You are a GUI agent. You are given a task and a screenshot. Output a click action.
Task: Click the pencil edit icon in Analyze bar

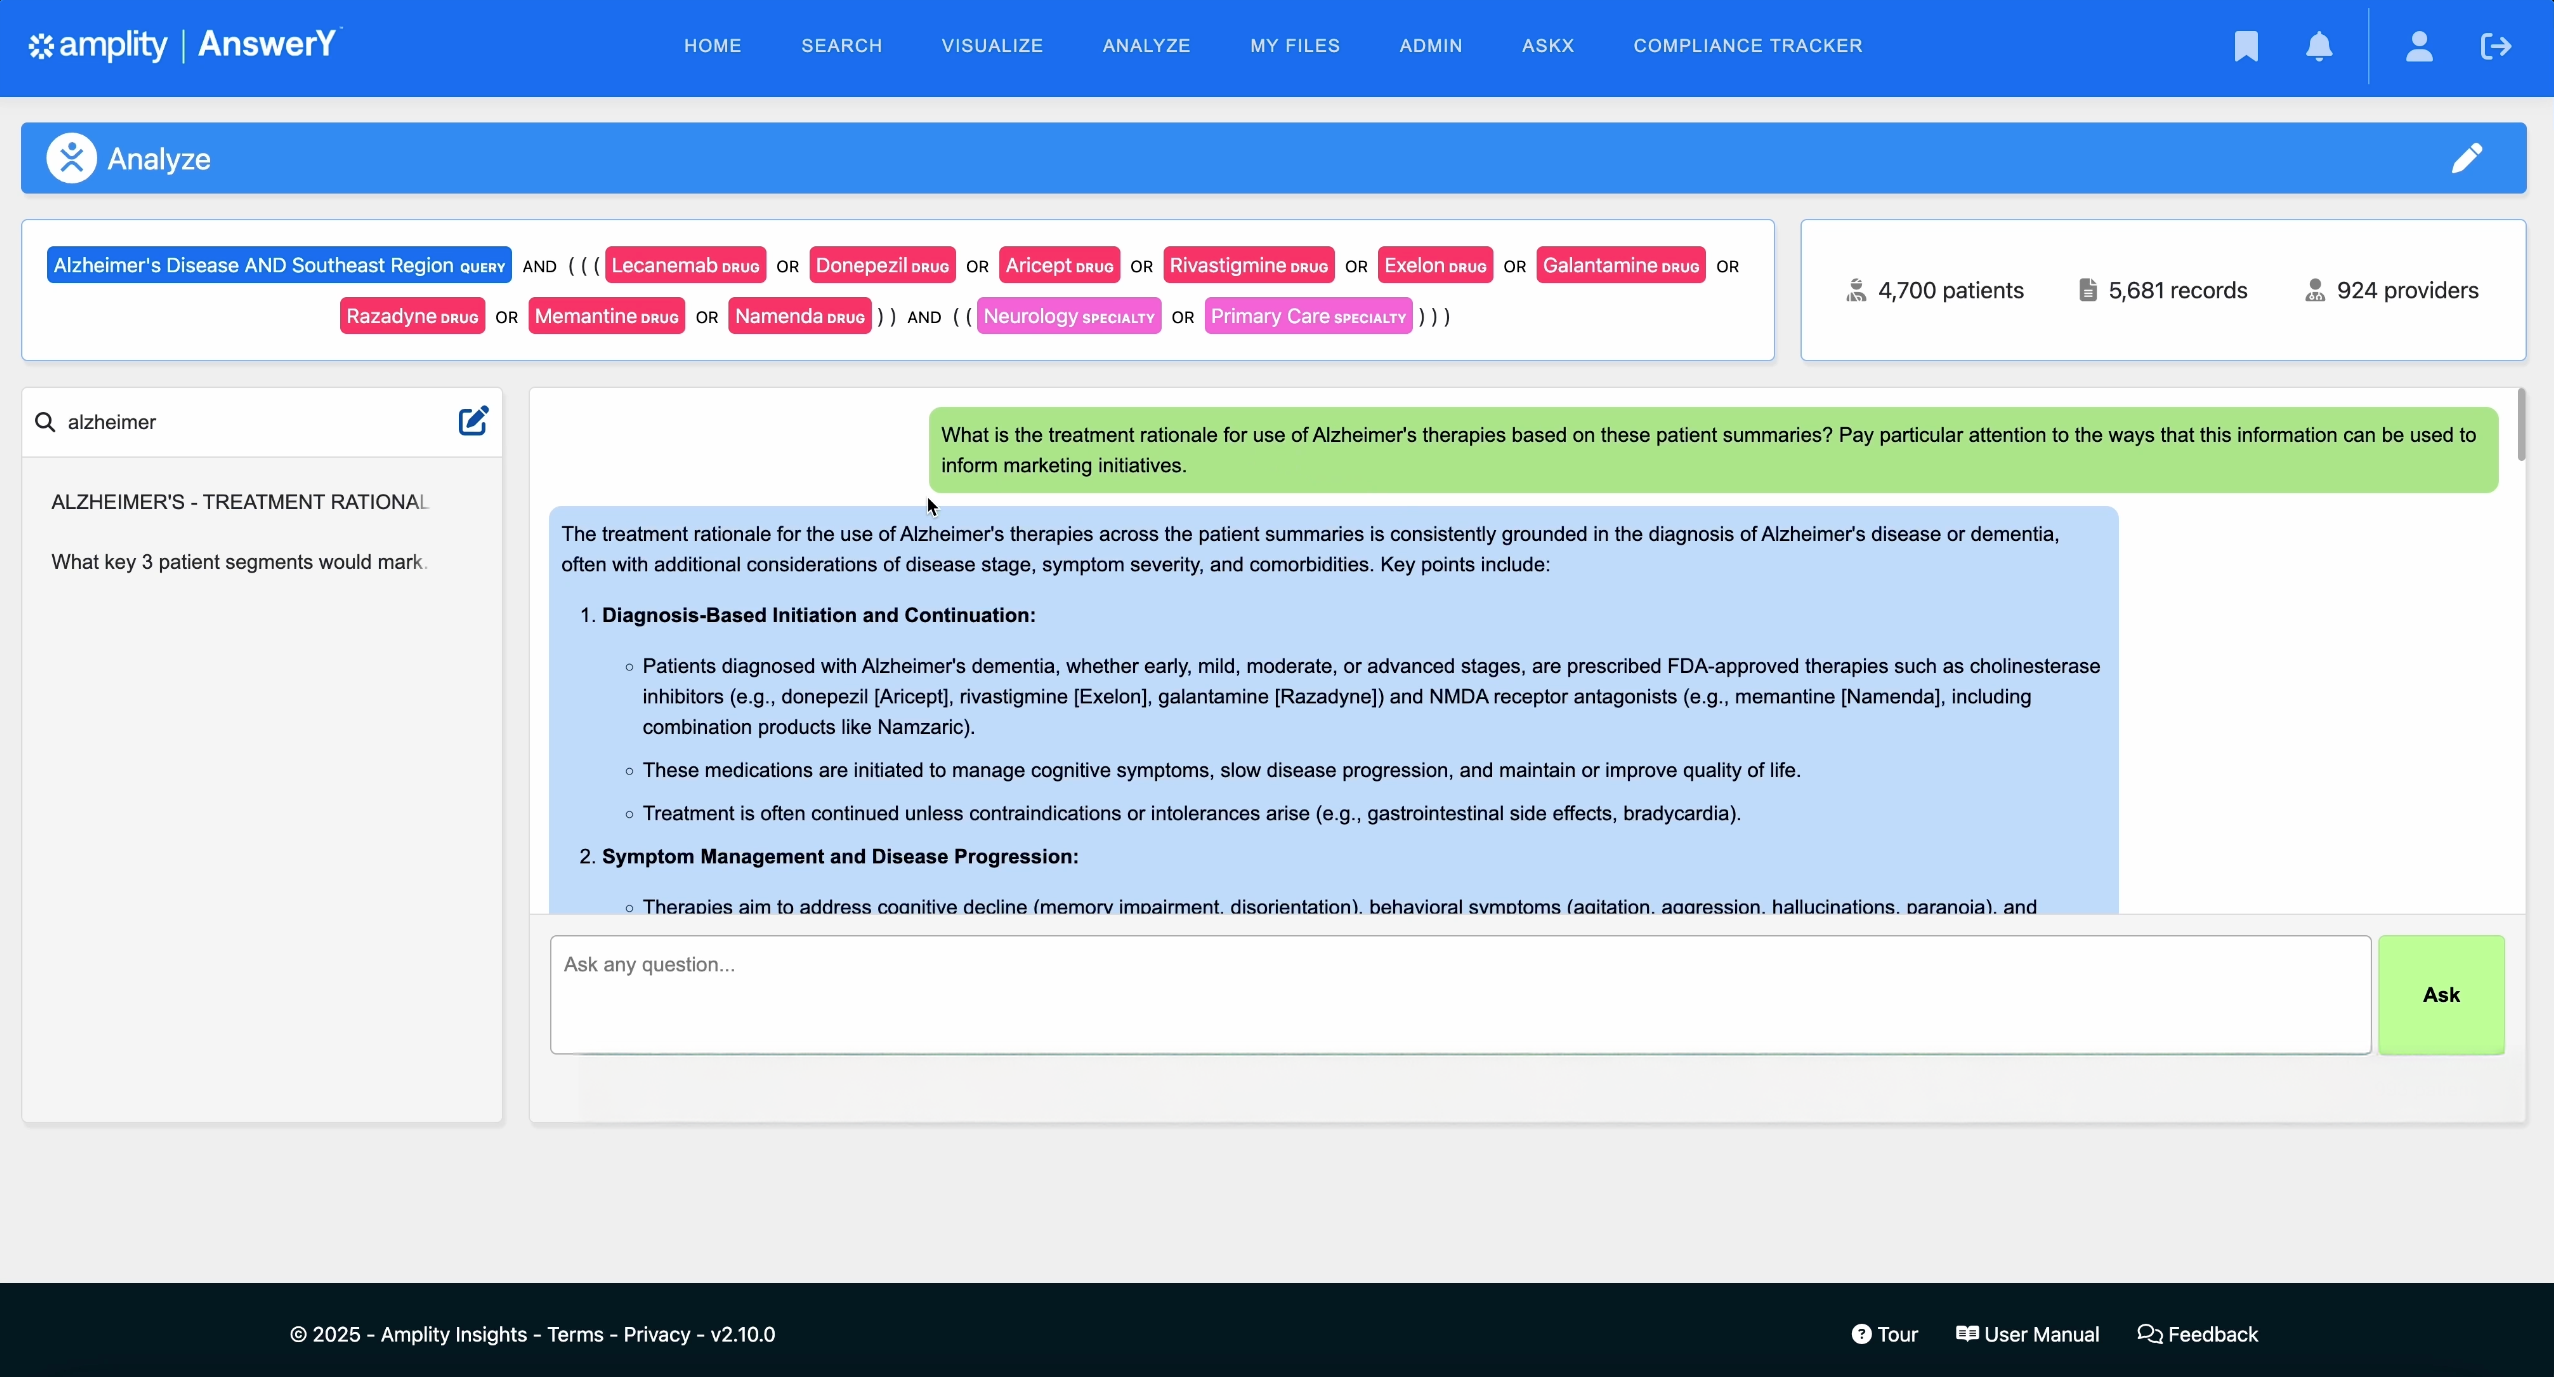(2466, 158)
